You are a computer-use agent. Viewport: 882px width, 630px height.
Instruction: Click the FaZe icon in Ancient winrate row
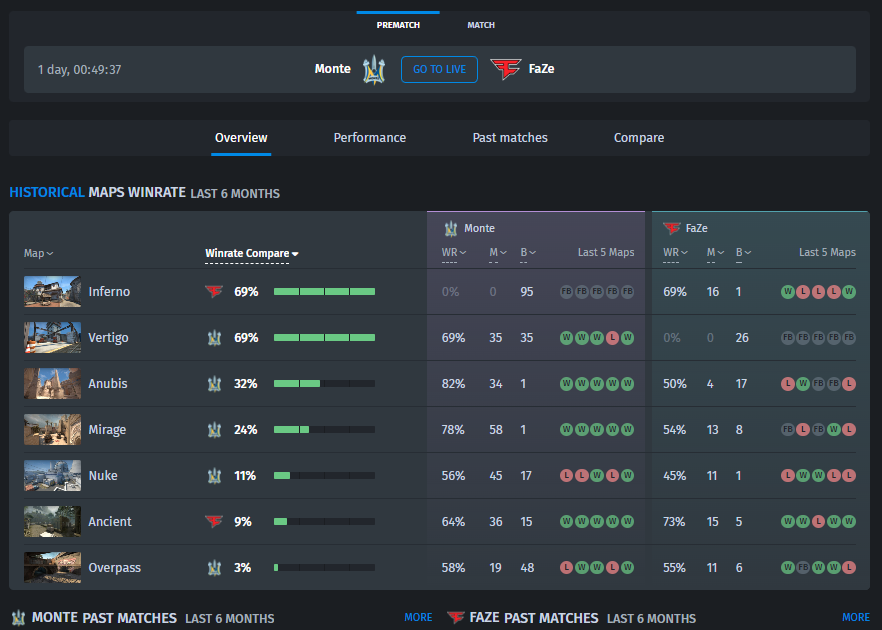[214, 521]
